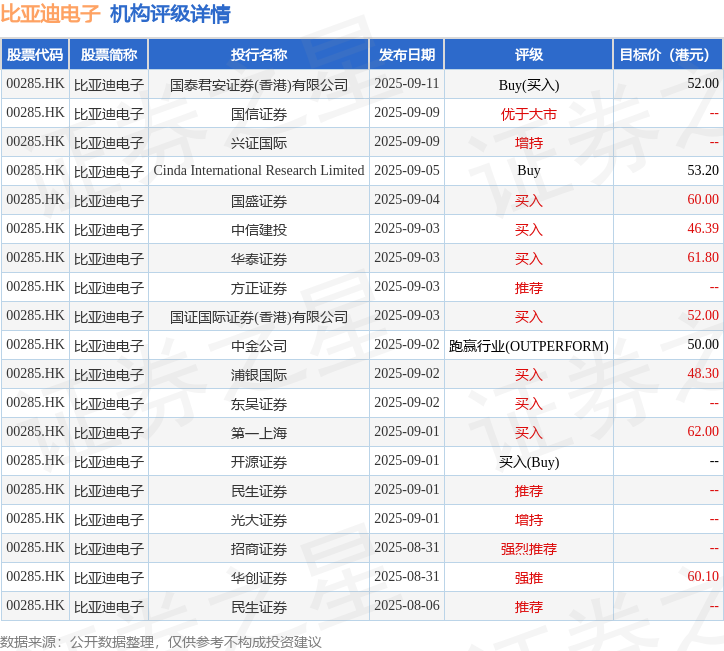Select the 50.00 target price
724x651 pixels.
[x=703, y=344]
